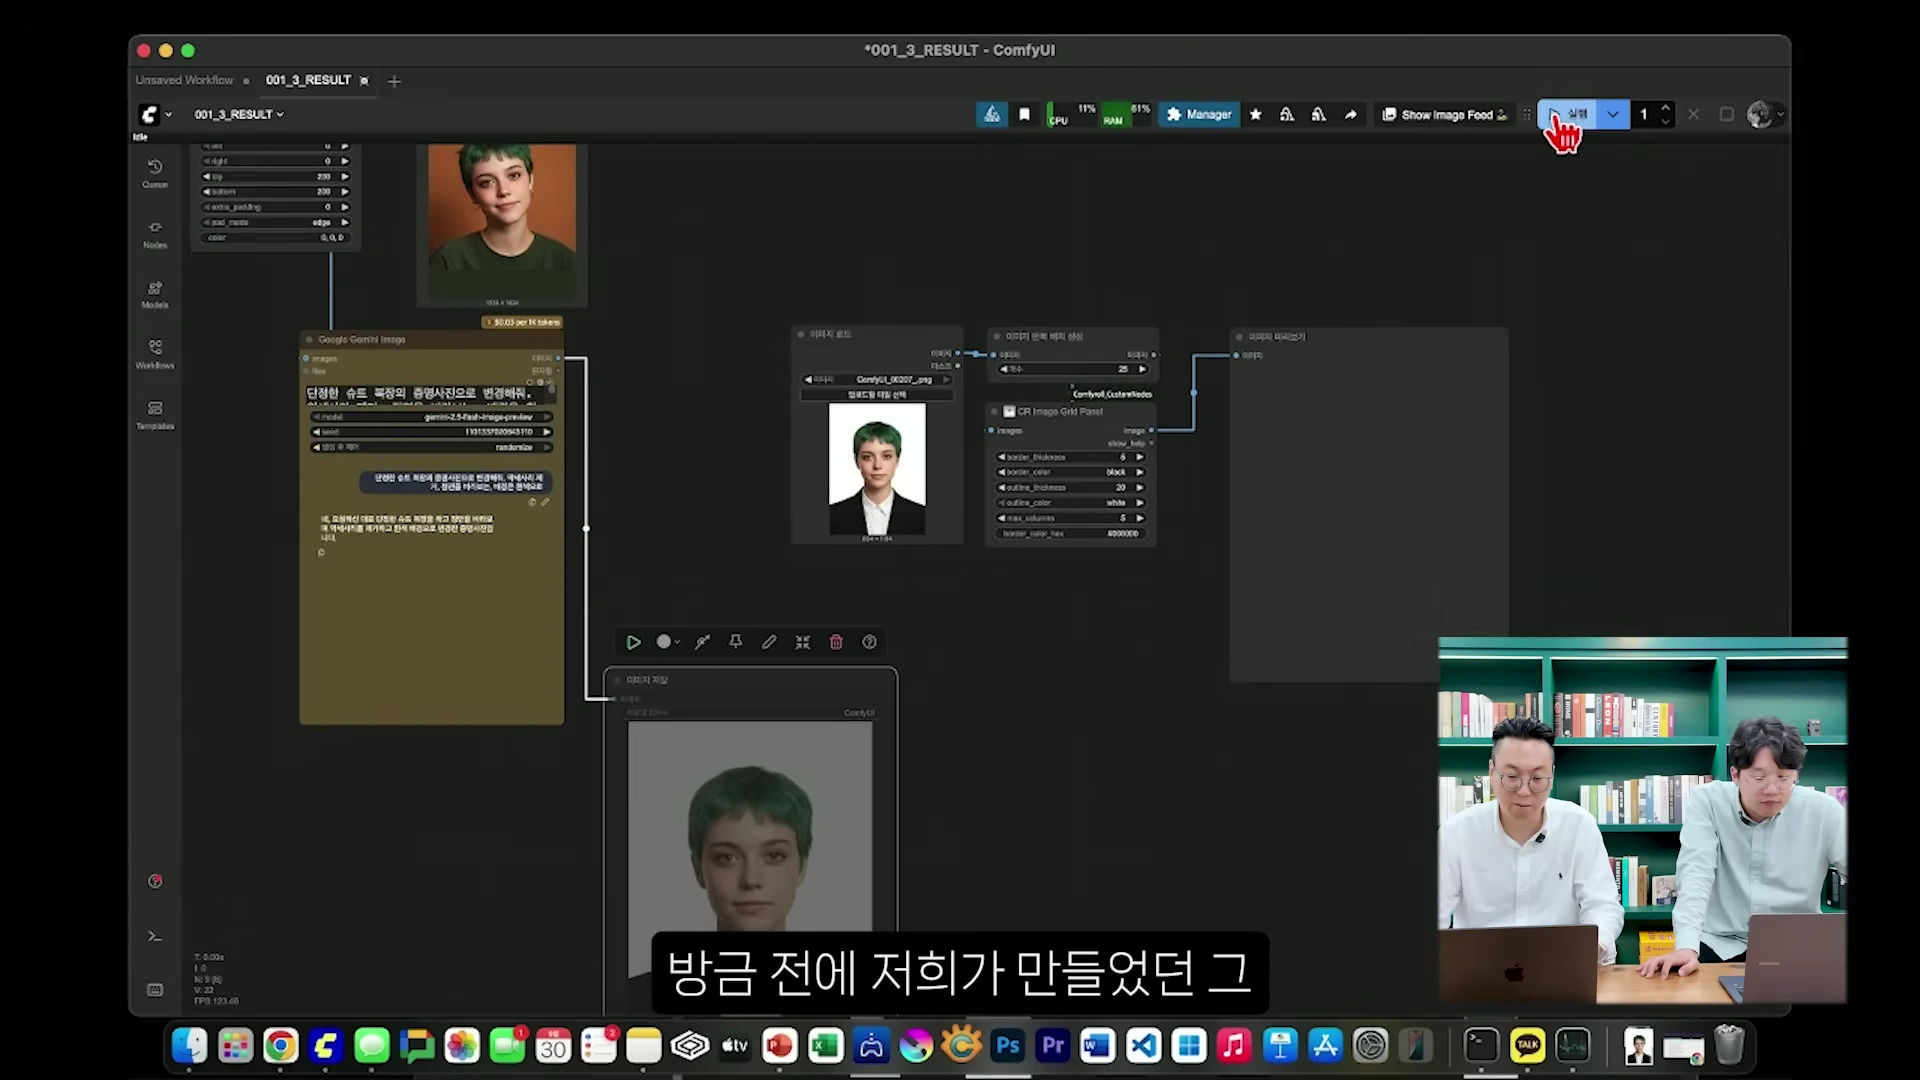Click the border_color_hex field #000000
1920x1080 pixels.
[1070, 534]
